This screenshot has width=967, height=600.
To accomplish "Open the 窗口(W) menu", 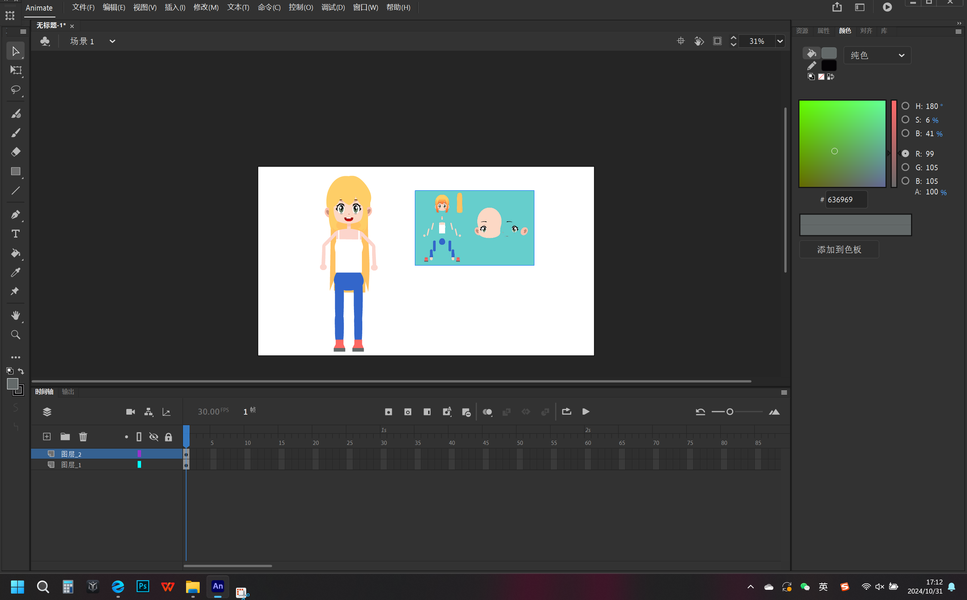I will (365, 7).
